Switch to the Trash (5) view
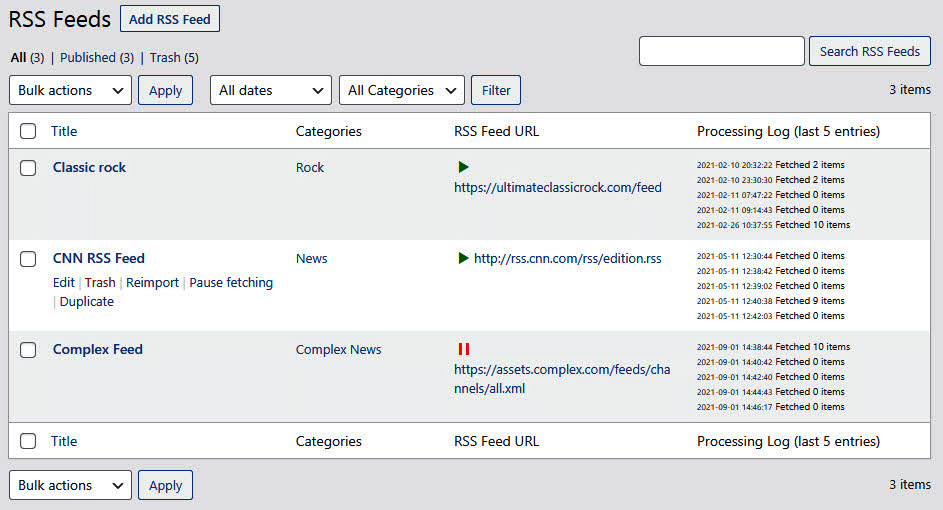943x510 pixels. pyautogui.click(x=174, y=58)
